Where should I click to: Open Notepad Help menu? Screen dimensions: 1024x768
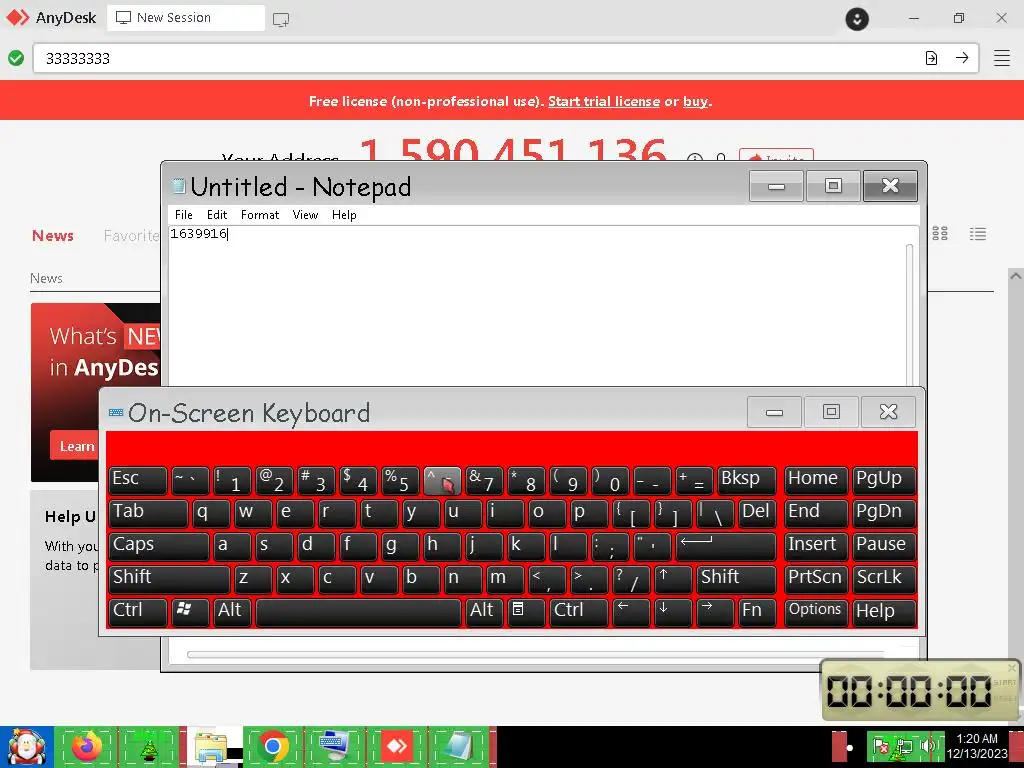[x=344, y=215]
